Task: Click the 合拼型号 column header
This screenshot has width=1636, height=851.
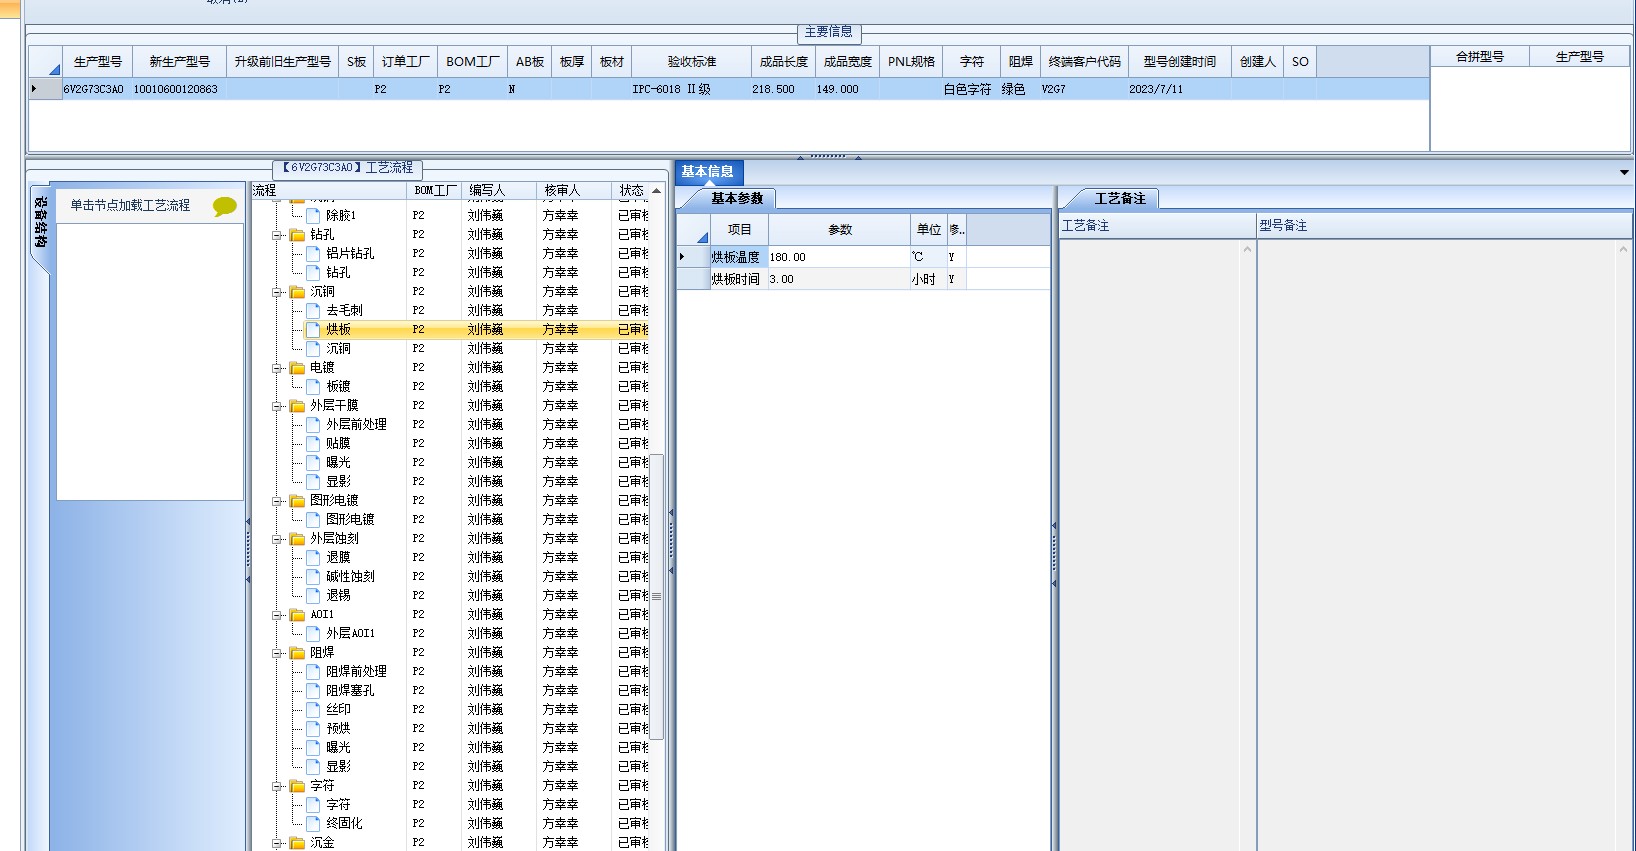Action: pos(1480,57)
